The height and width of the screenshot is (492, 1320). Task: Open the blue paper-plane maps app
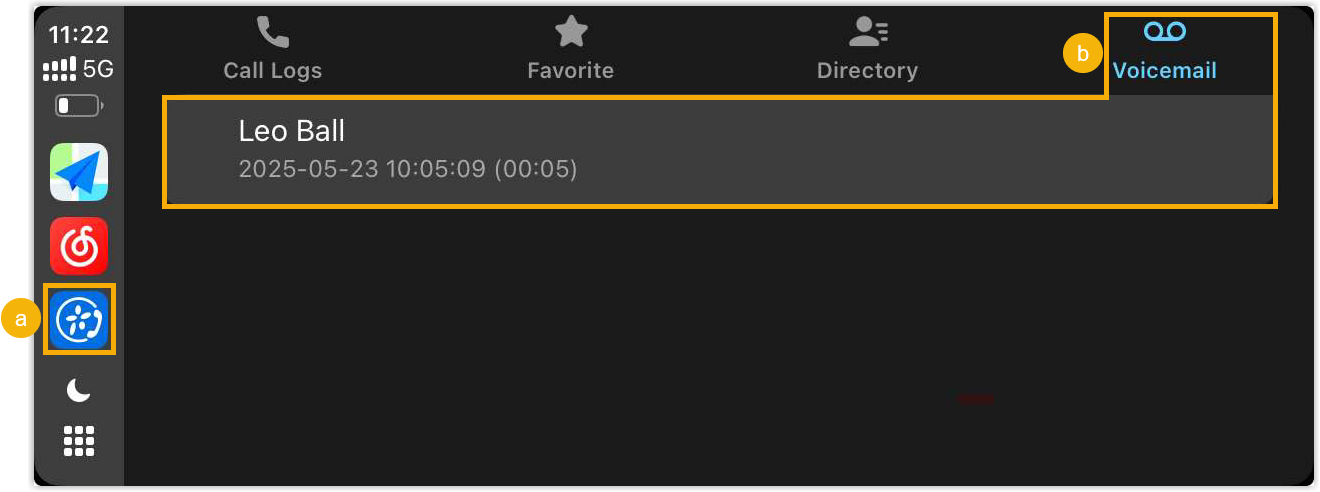click(79, 172)
